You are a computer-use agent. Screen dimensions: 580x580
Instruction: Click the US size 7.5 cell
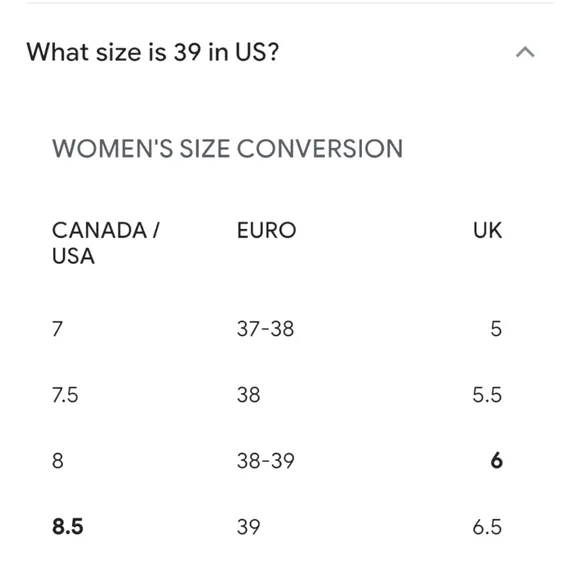(x=65, y=395)
